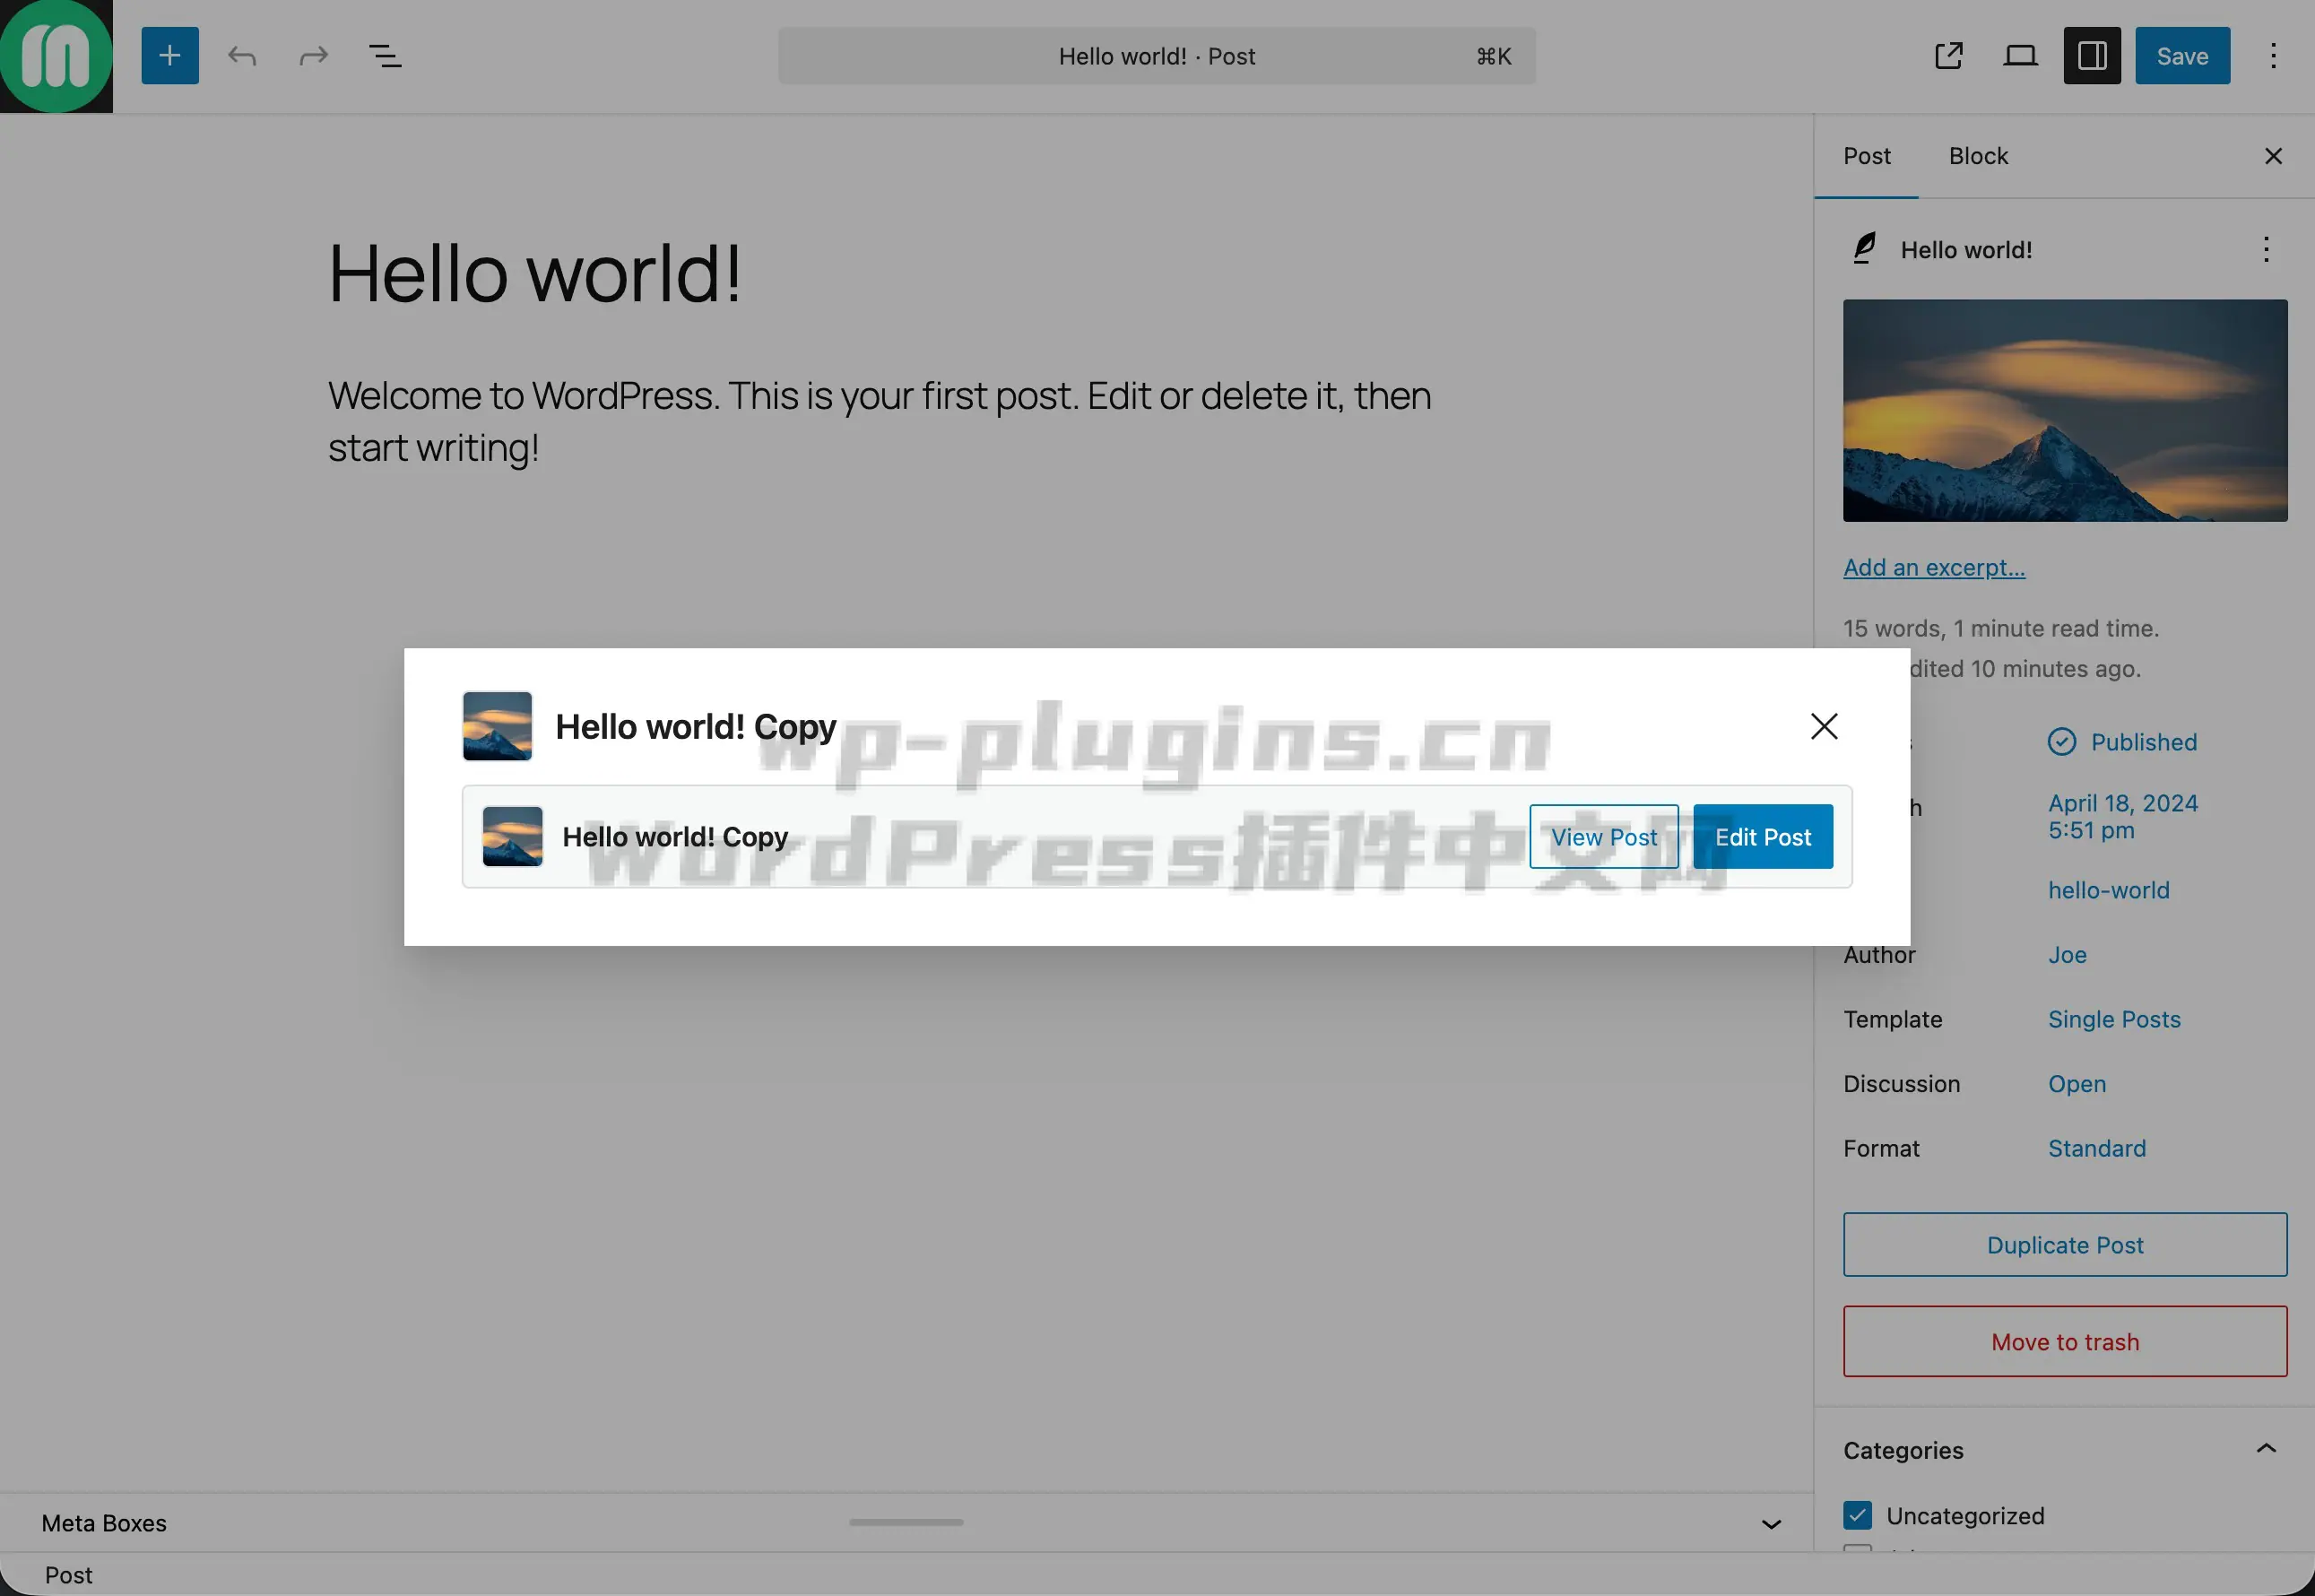Image resolution: width=2315 pixels, height=1596 pixels.
Task: Click Add an excerpt link
Action: tap(1934, 567)
